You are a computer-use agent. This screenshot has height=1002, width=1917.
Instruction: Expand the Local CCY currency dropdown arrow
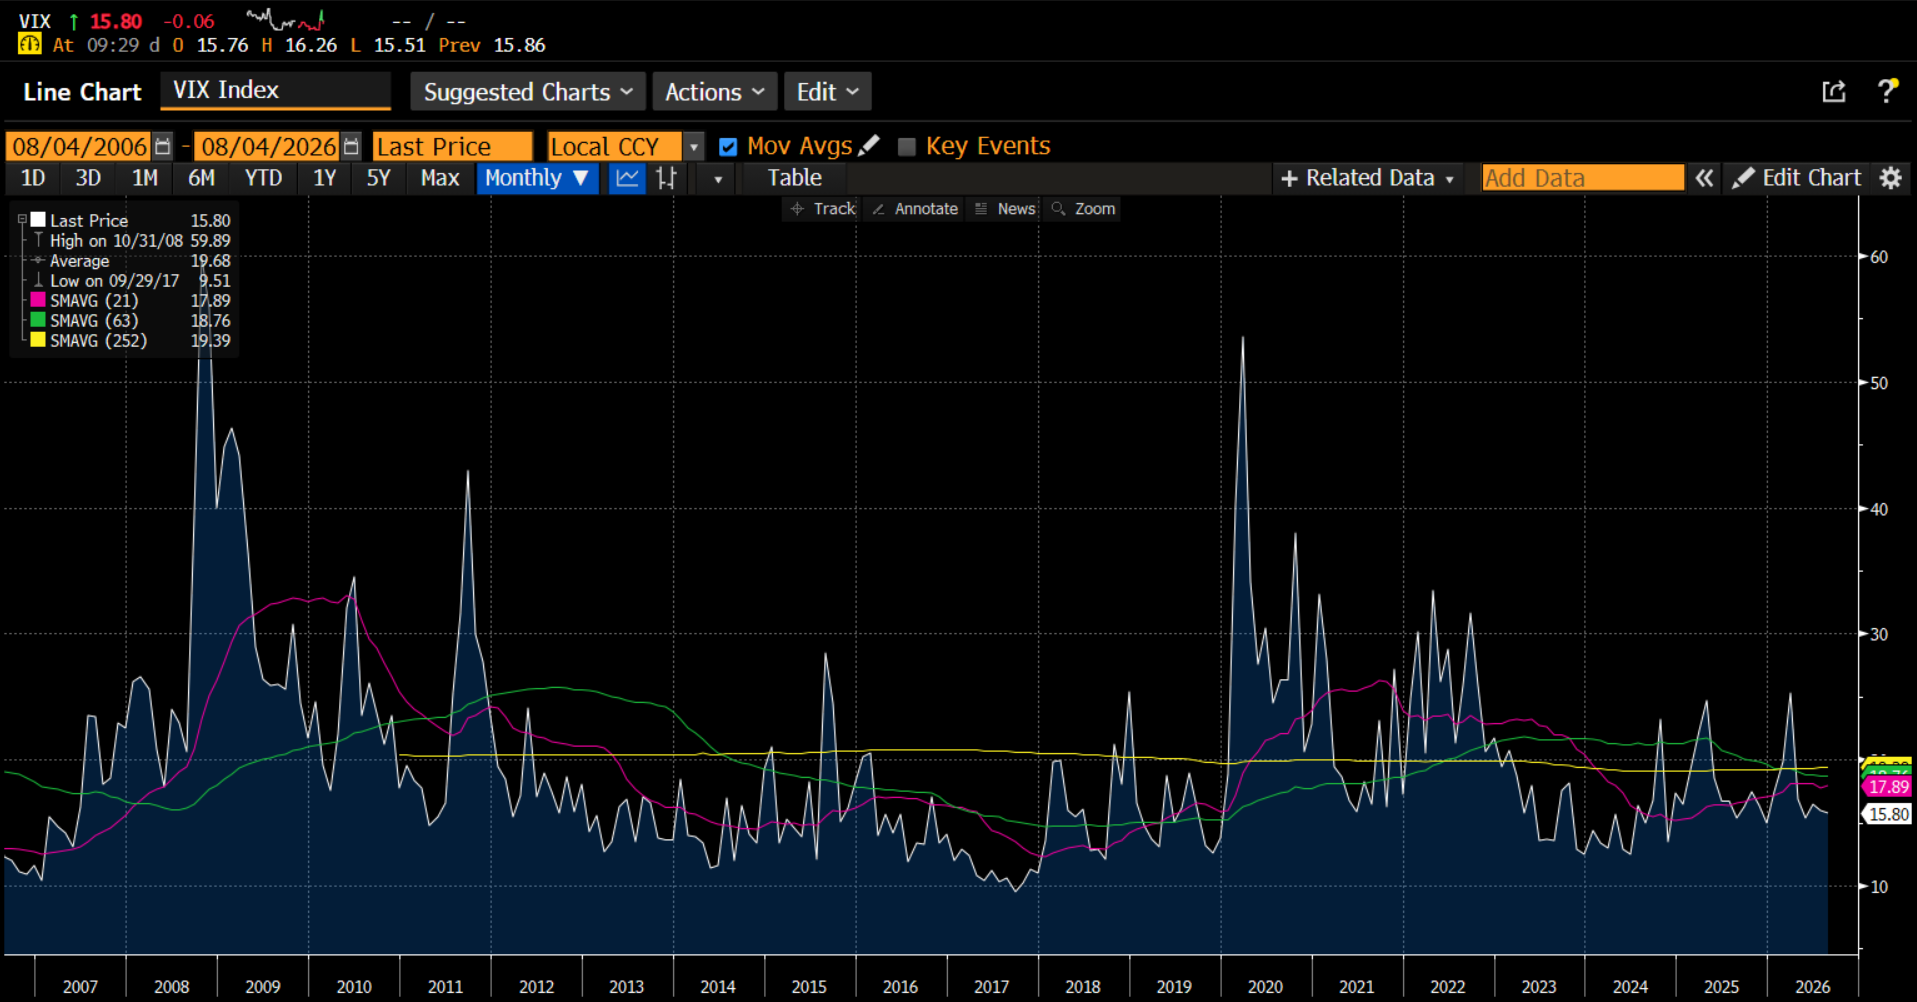click(x=693, y=147)
